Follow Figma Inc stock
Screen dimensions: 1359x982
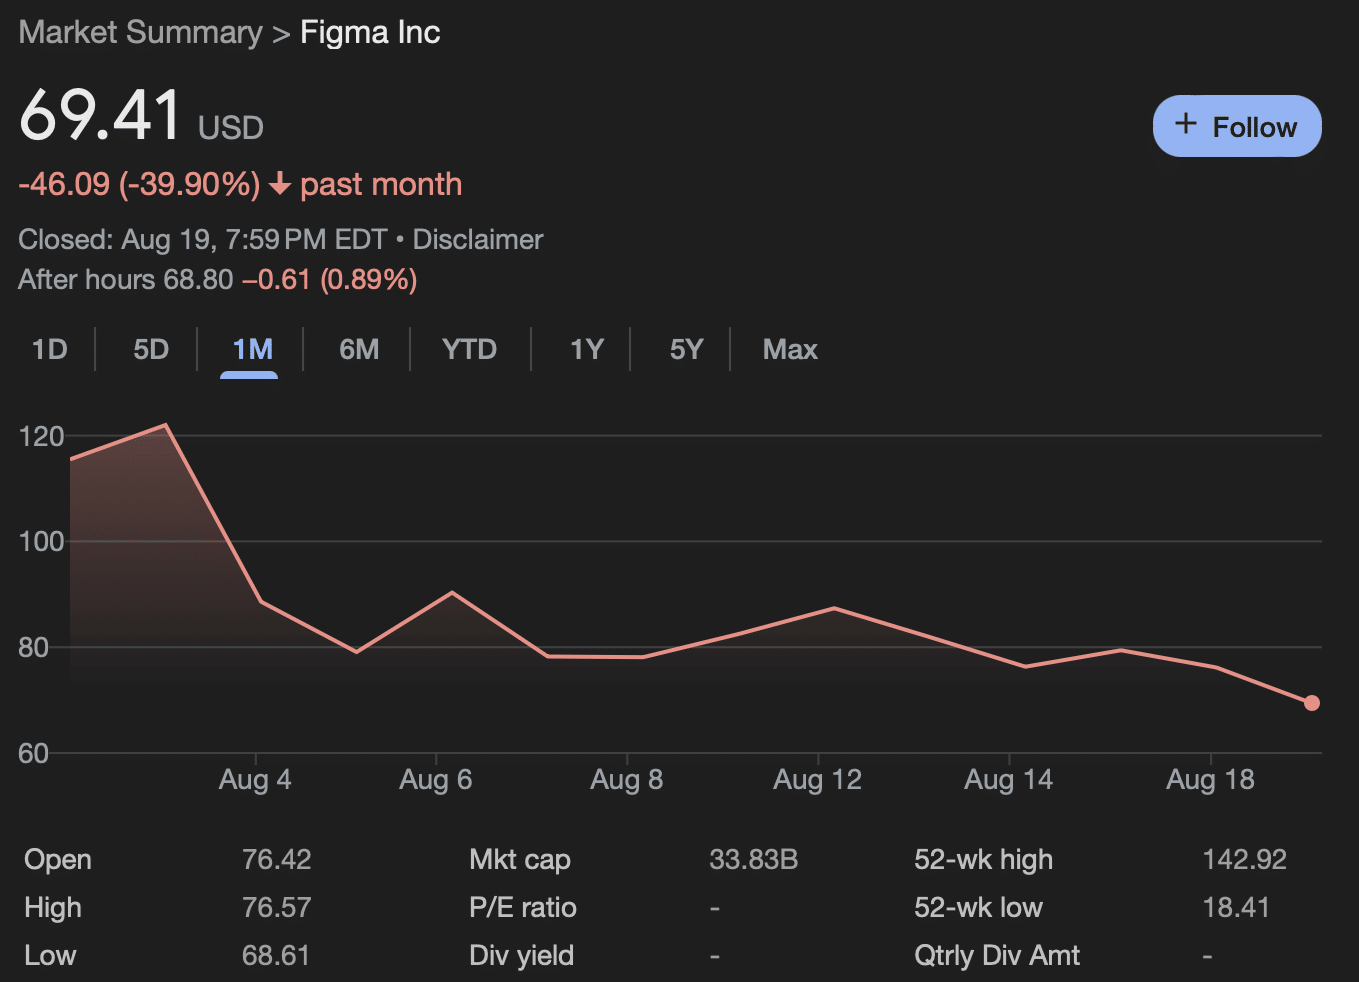(x=1237, y=126)
